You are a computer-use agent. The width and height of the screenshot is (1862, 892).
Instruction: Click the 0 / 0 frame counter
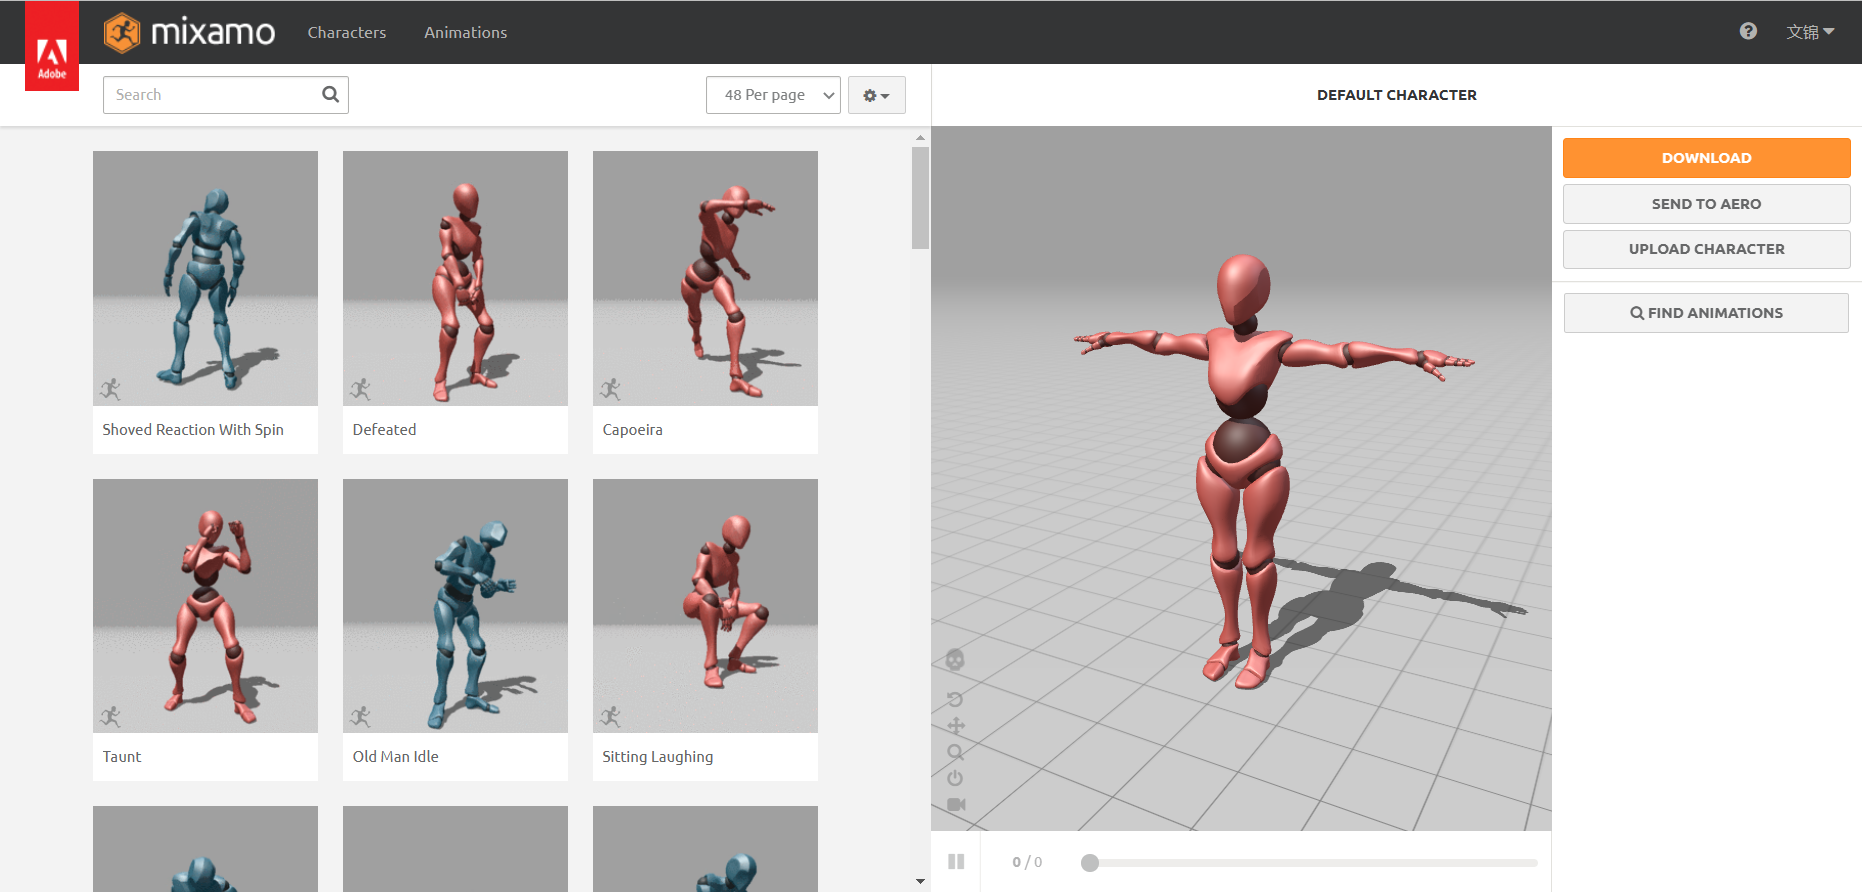point(1027,862)
